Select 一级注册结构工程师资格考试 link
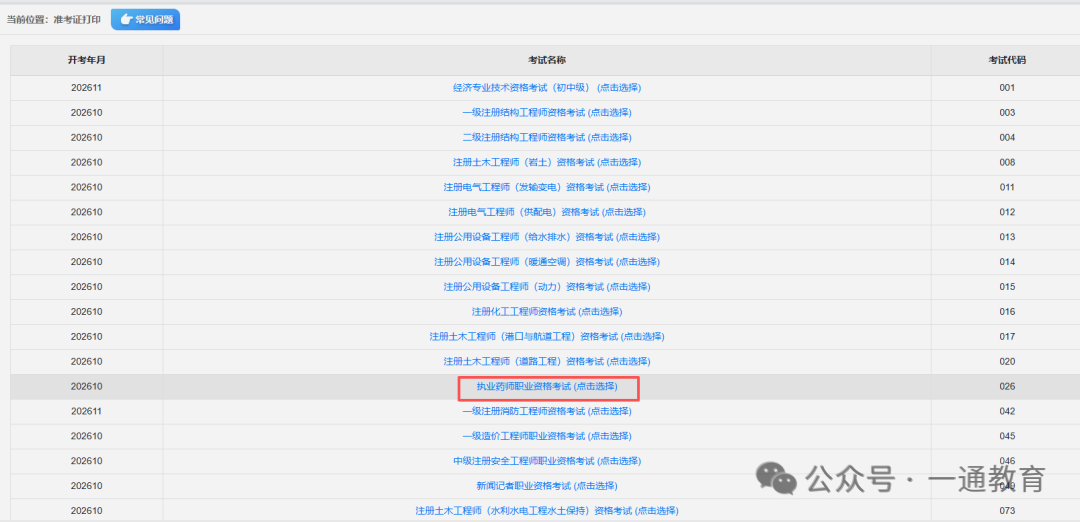1080x522 pixels. pos(547,112)
